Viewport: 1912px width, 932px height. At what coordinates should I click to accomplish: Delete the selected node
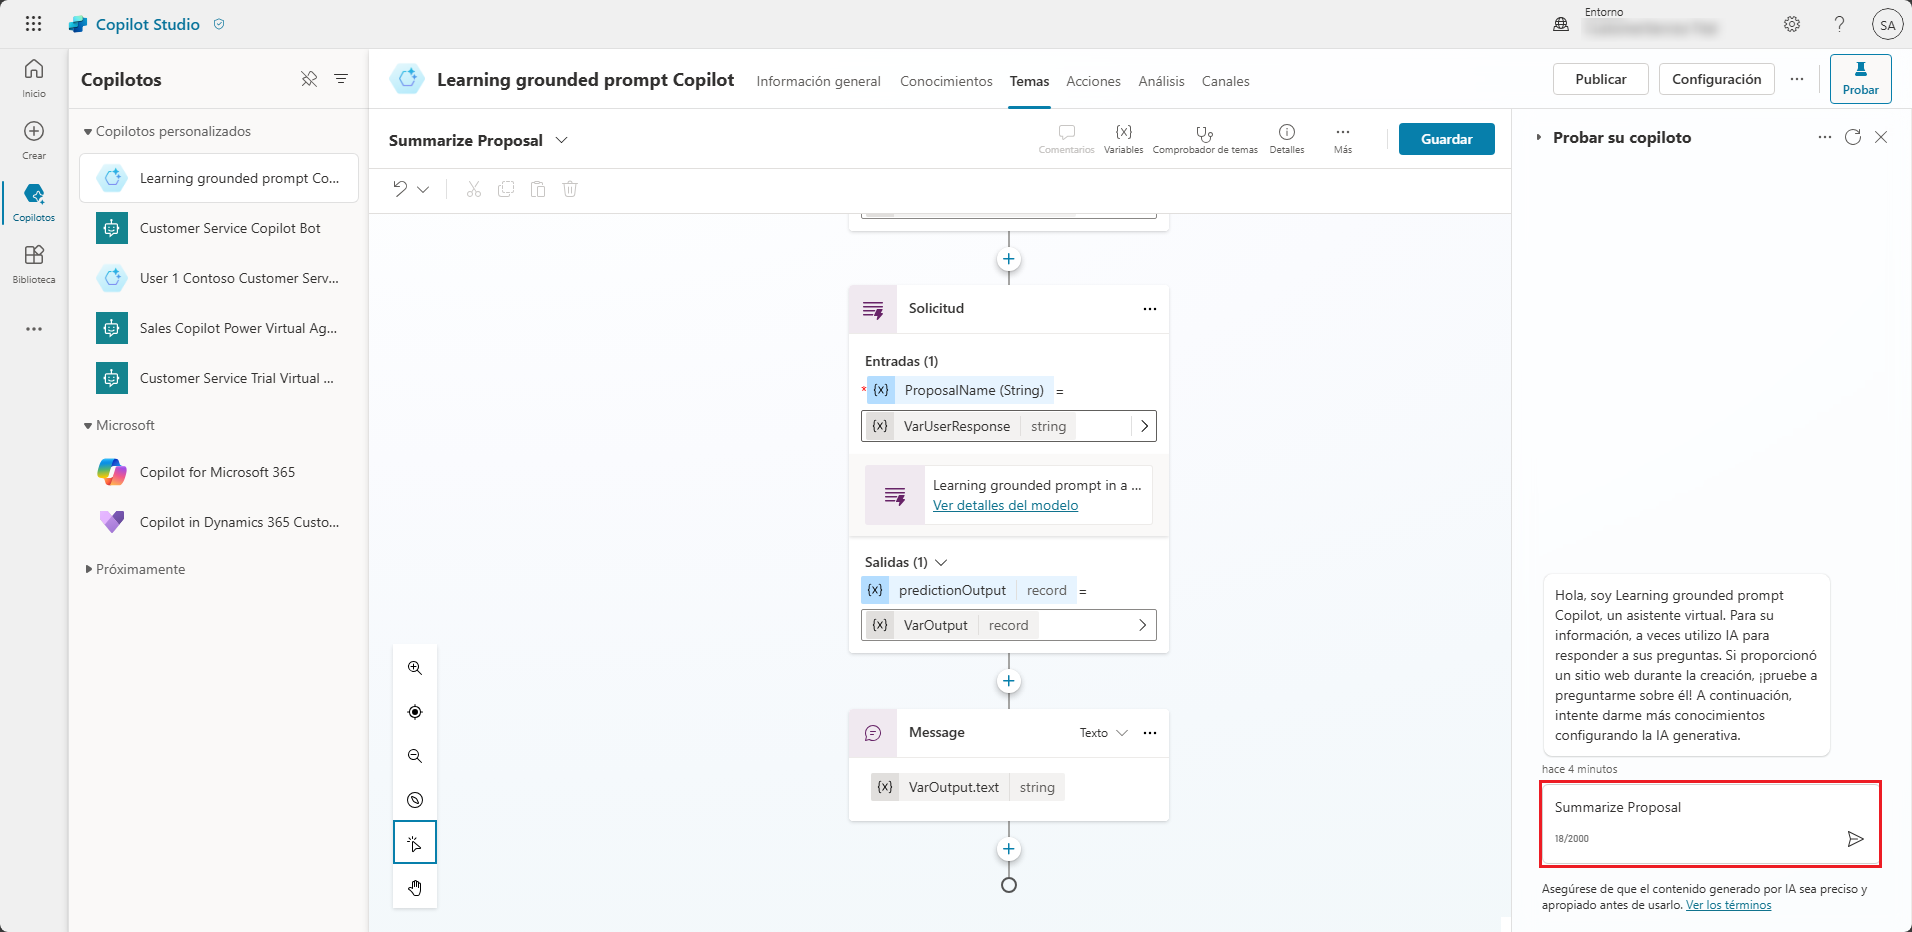tap(570, 189)
